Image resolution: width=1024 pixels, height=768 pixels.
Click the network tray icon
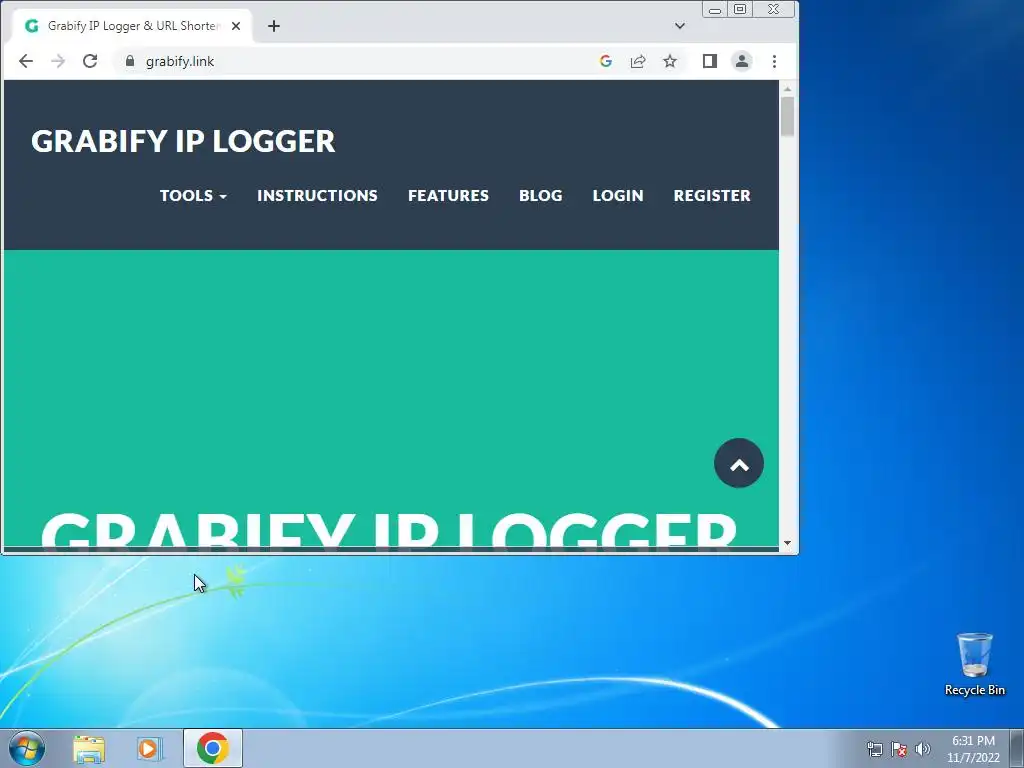(874, 749)
